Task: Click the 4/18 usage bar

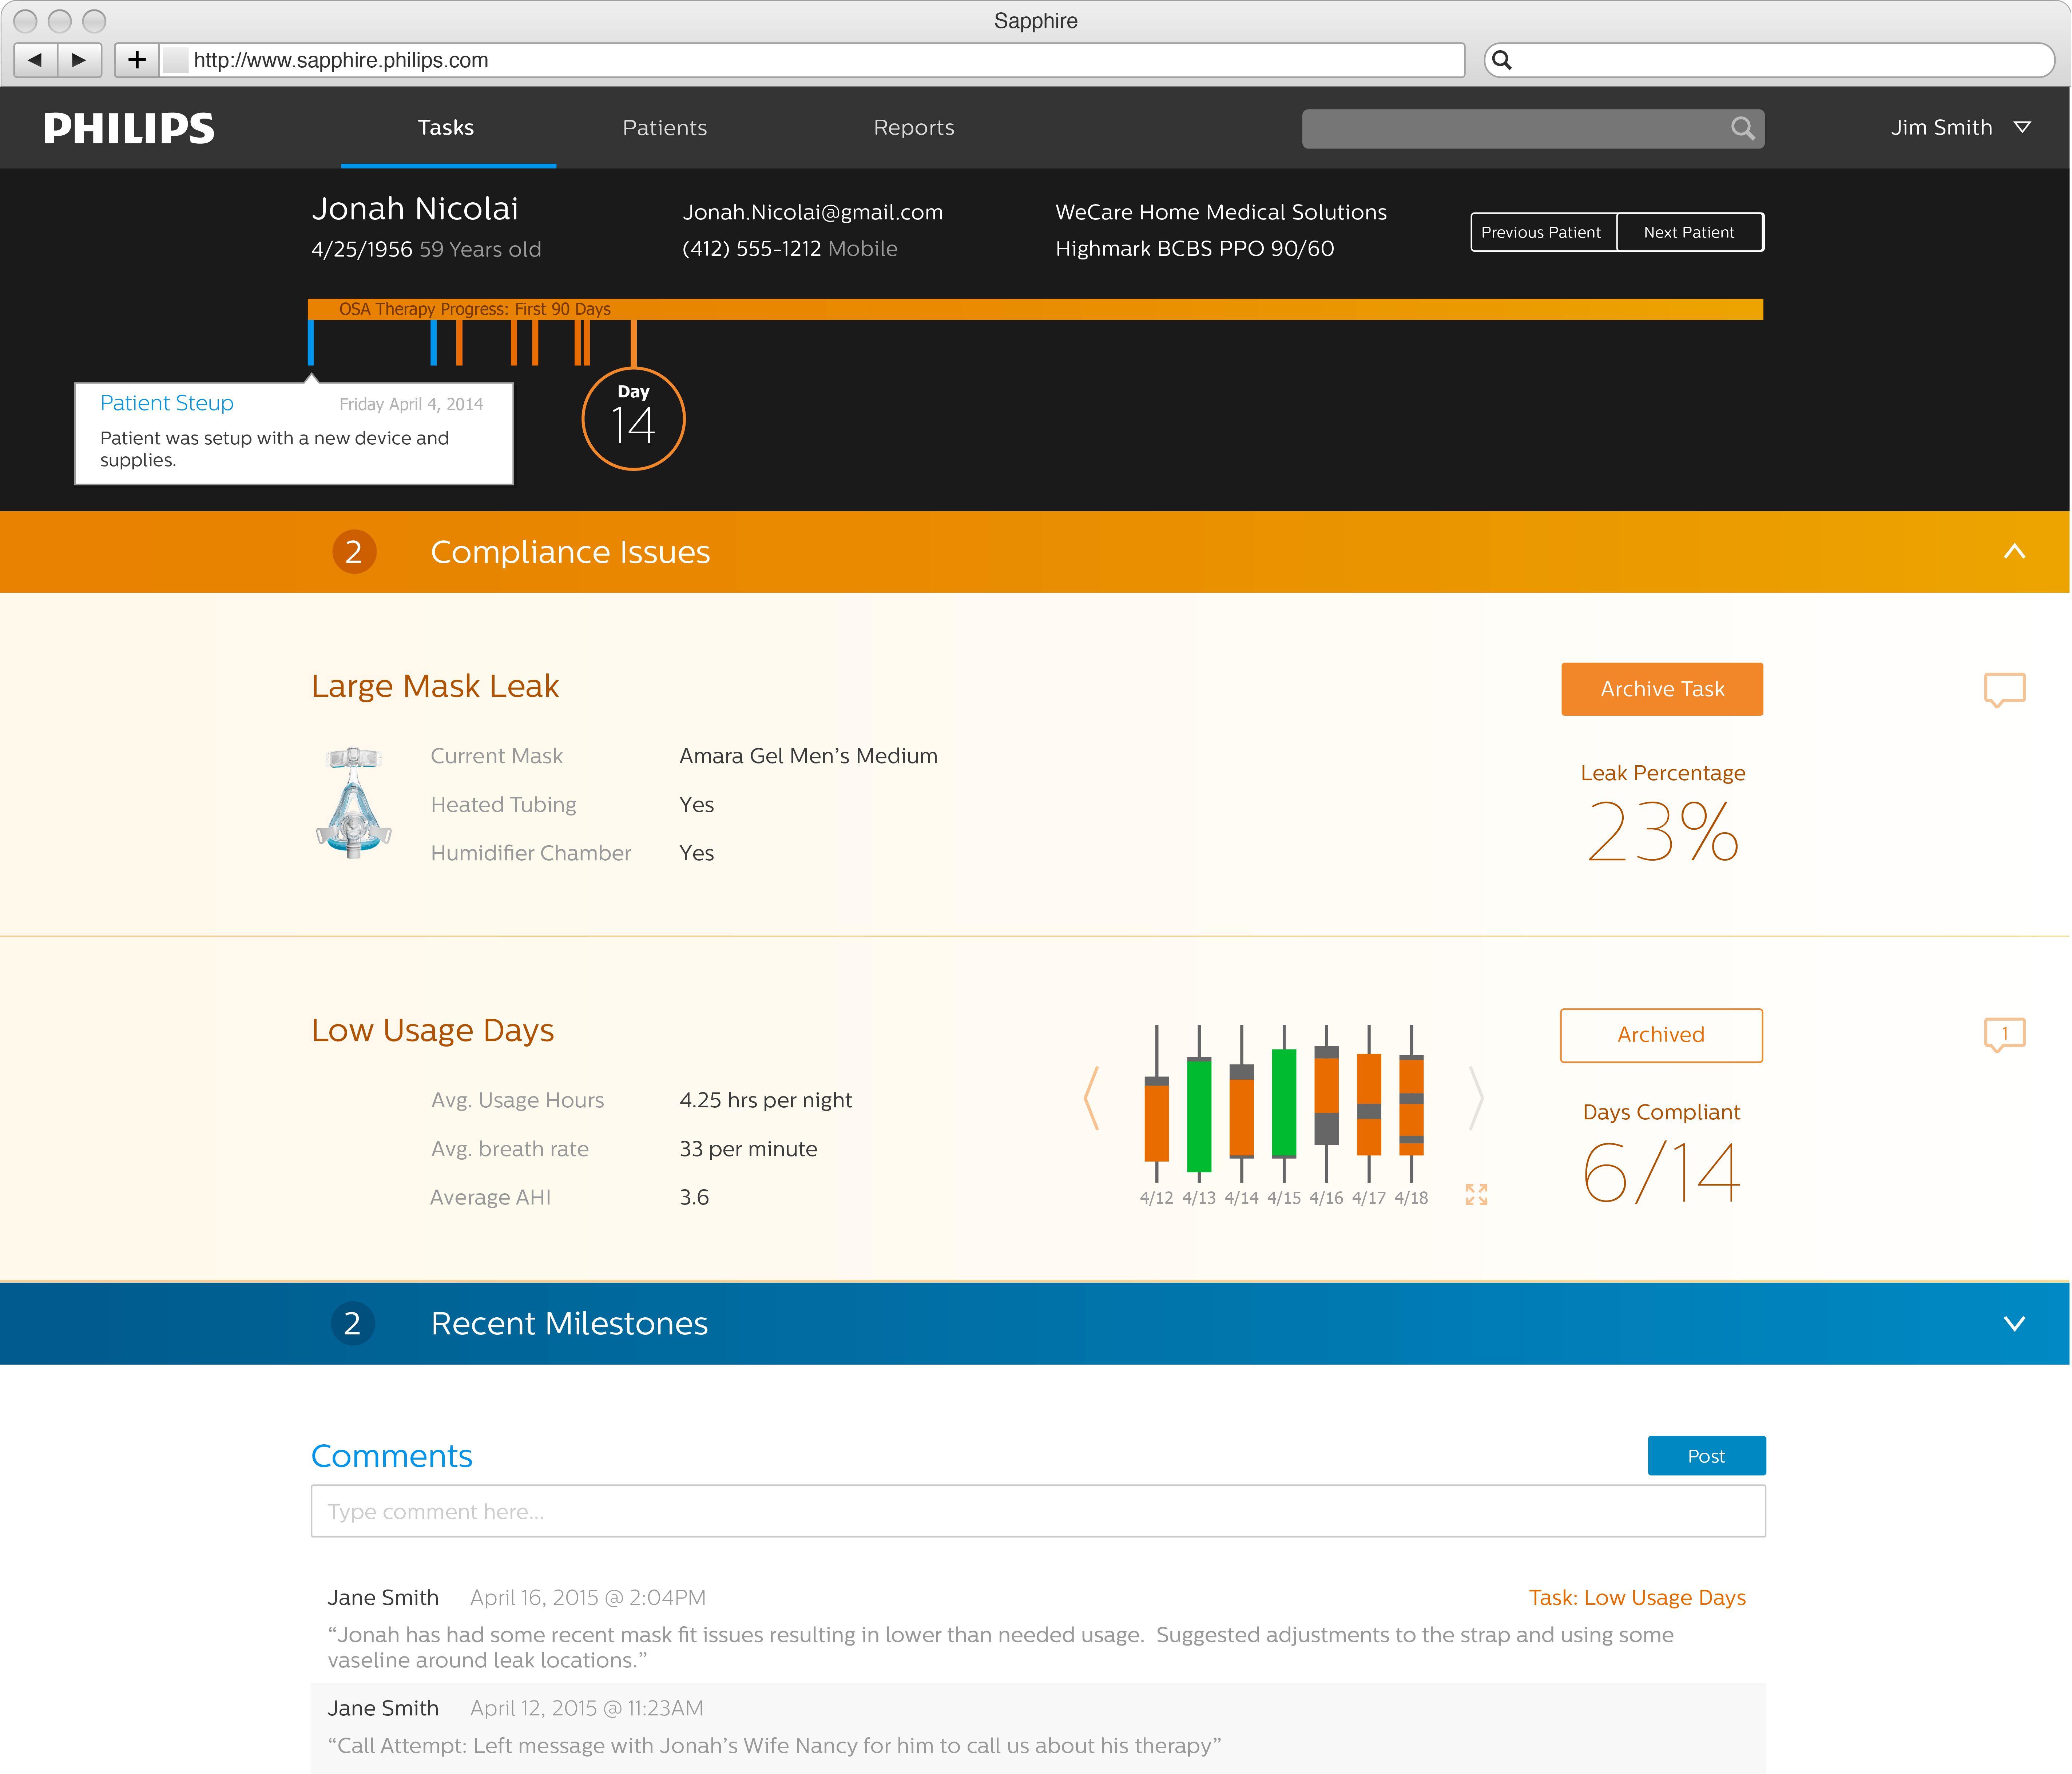Action: 1411,1105
